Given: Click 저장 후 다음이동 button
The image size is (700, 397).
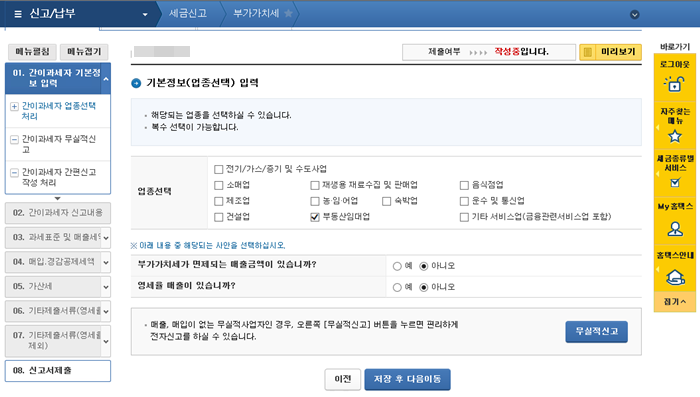Looking at the screenshot, I should tap(407, 380).
